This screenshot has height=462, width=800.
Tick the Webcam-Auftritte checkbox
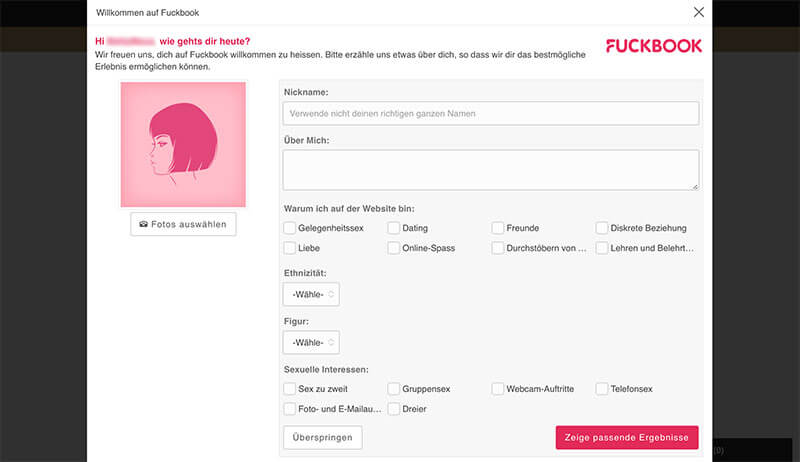pos(498,389)
